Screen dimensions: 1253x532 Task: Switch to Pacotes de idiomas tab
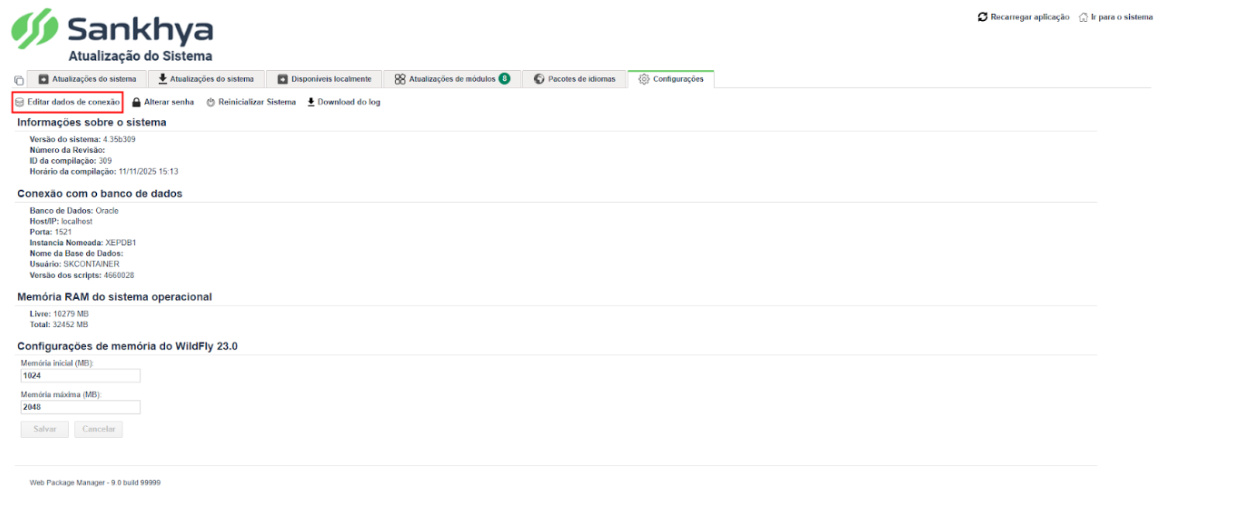[575, 79]
